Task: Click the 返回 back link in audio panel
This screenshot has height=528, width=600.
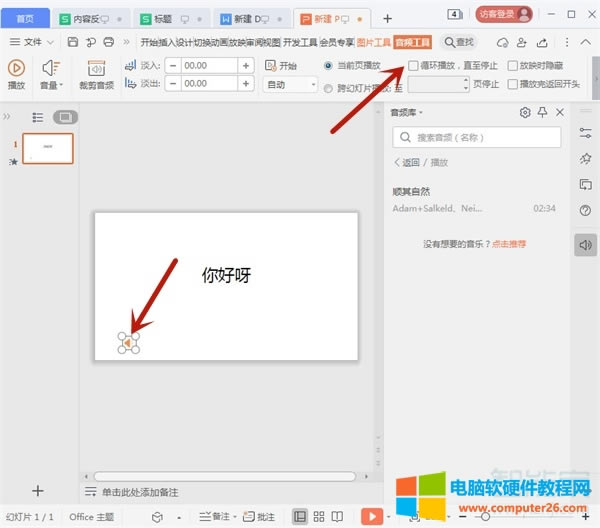Action: point(409,163)
